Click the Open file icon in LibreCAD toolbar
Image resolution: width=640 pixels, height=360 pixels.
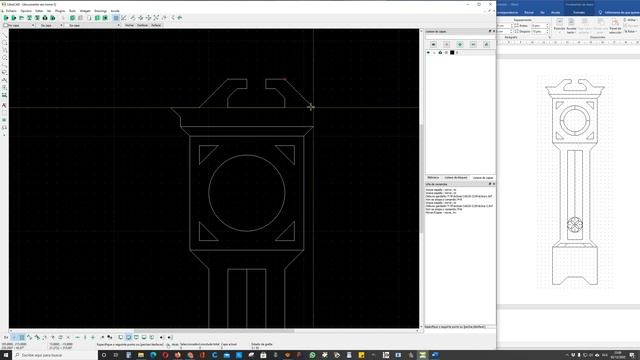click(21, 18)
